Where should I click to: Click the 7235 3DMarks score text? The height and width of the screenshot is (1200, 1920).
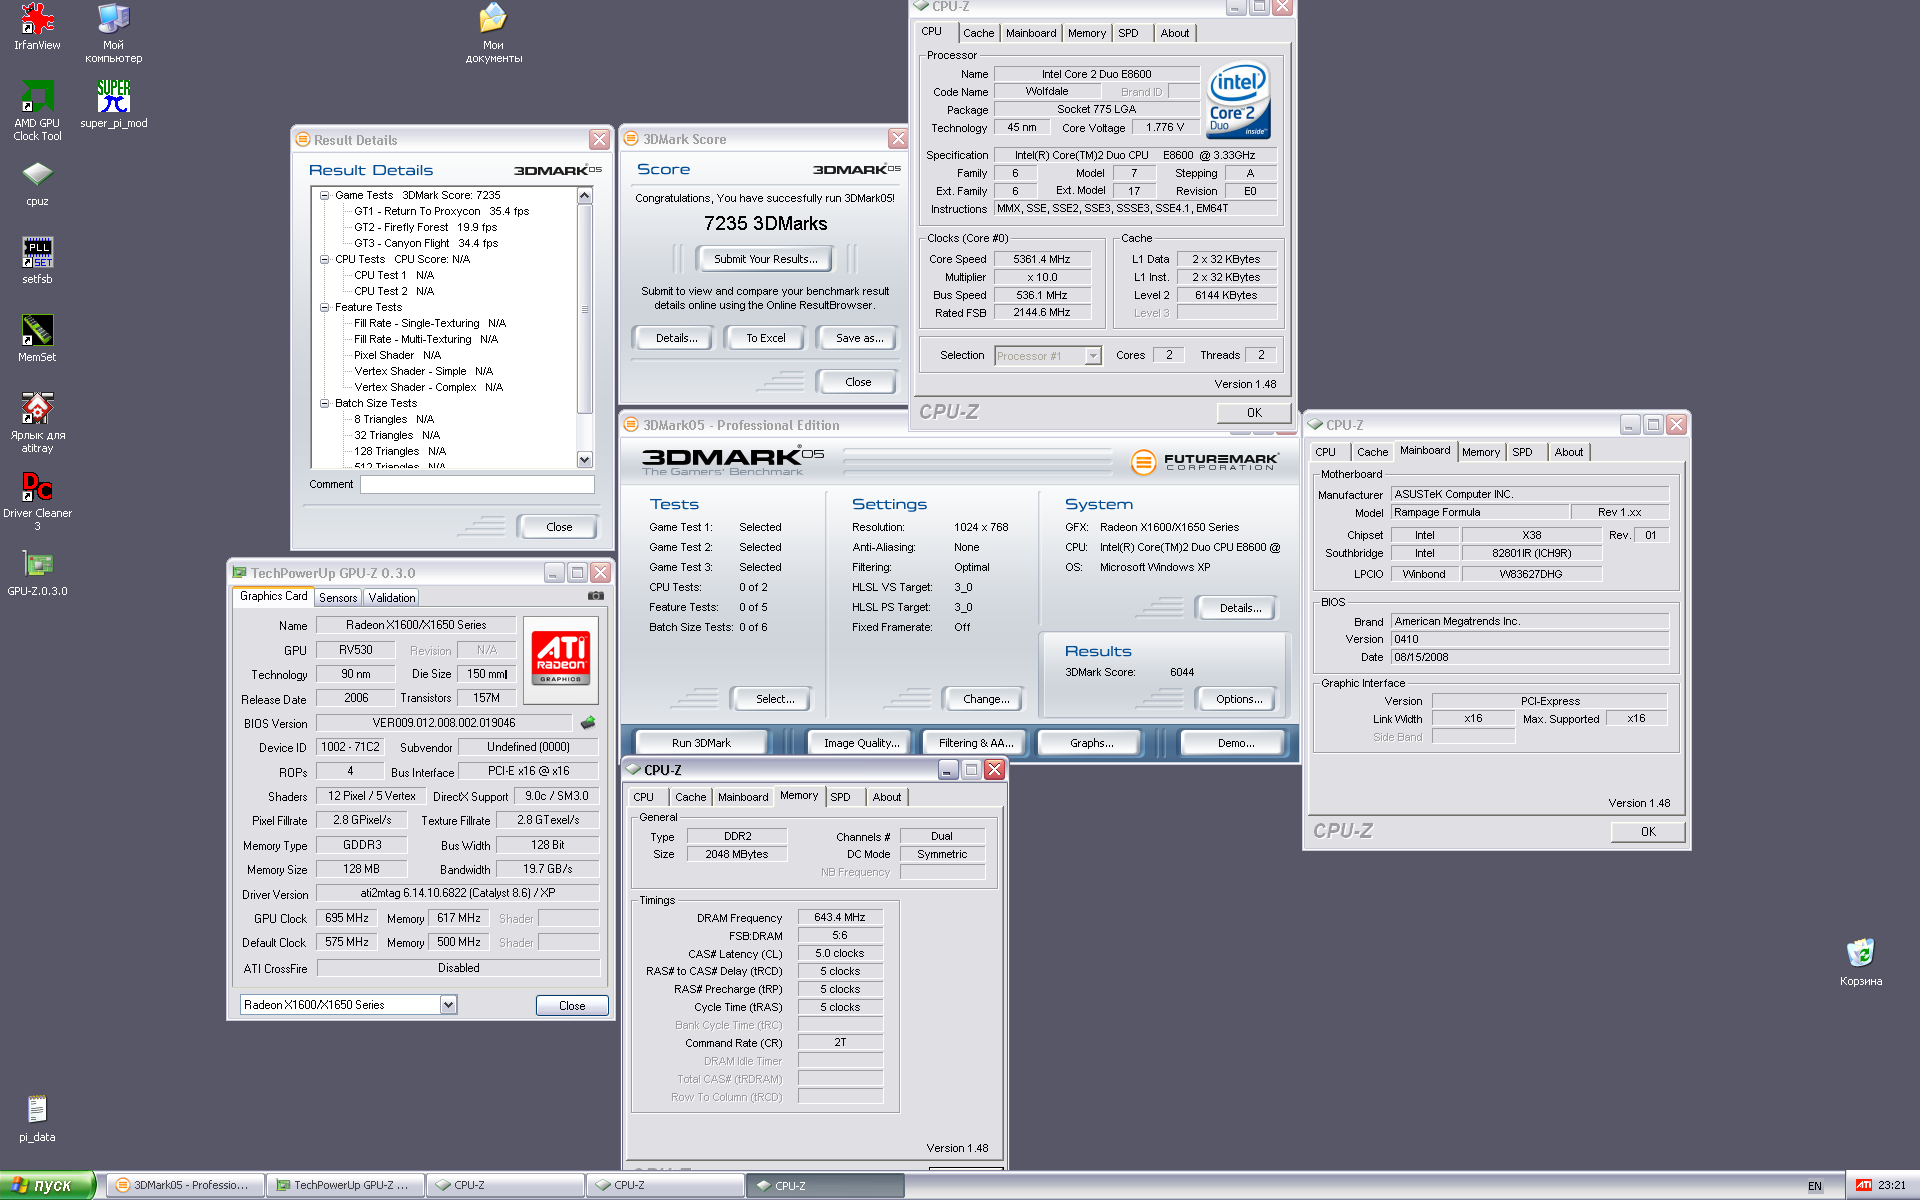(765, 223)
